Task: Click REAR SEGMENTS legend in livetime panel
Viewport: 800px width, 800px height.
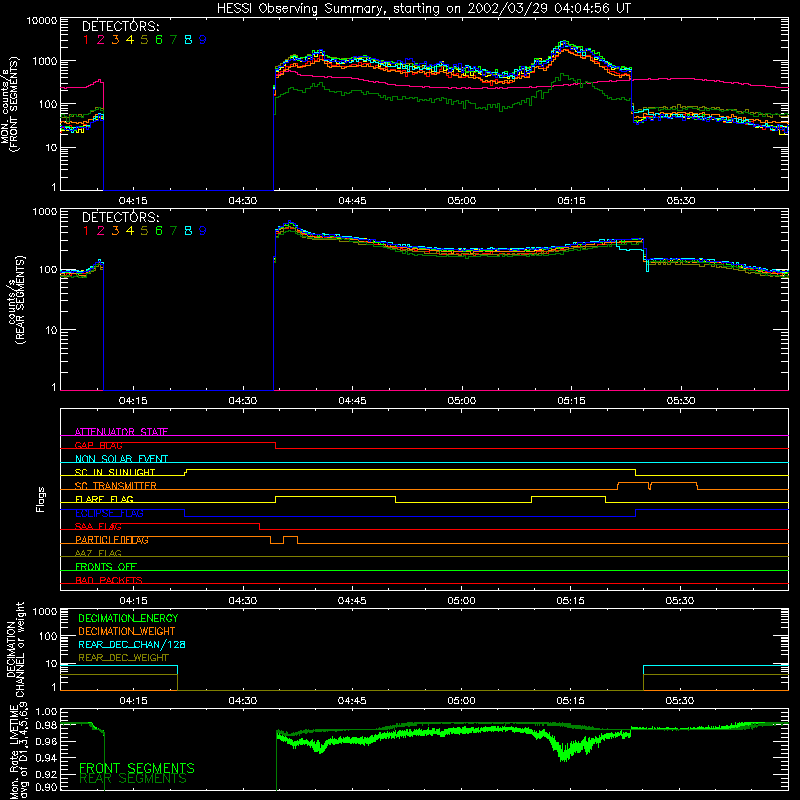Action: click(133, 779)
